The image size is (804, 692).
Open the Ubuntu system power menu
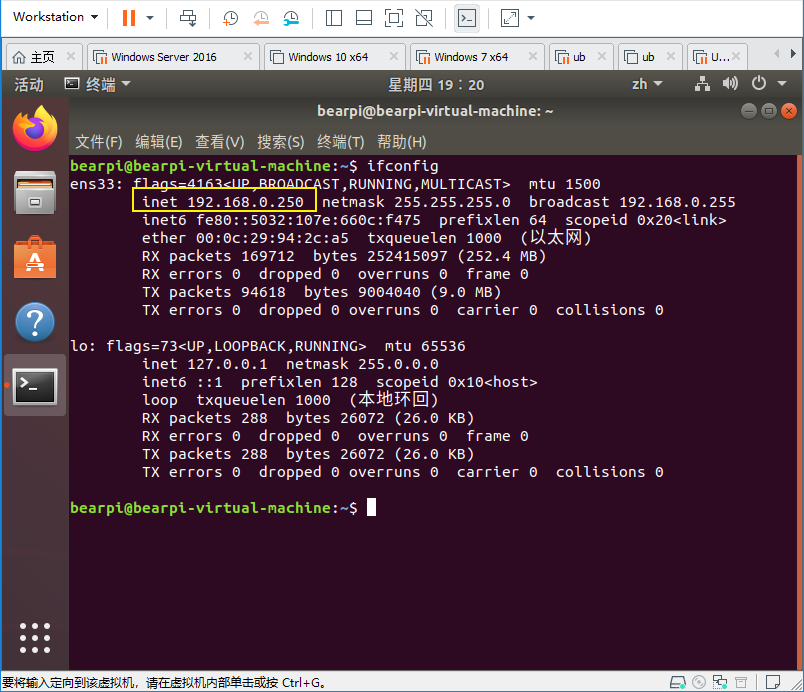765,84
